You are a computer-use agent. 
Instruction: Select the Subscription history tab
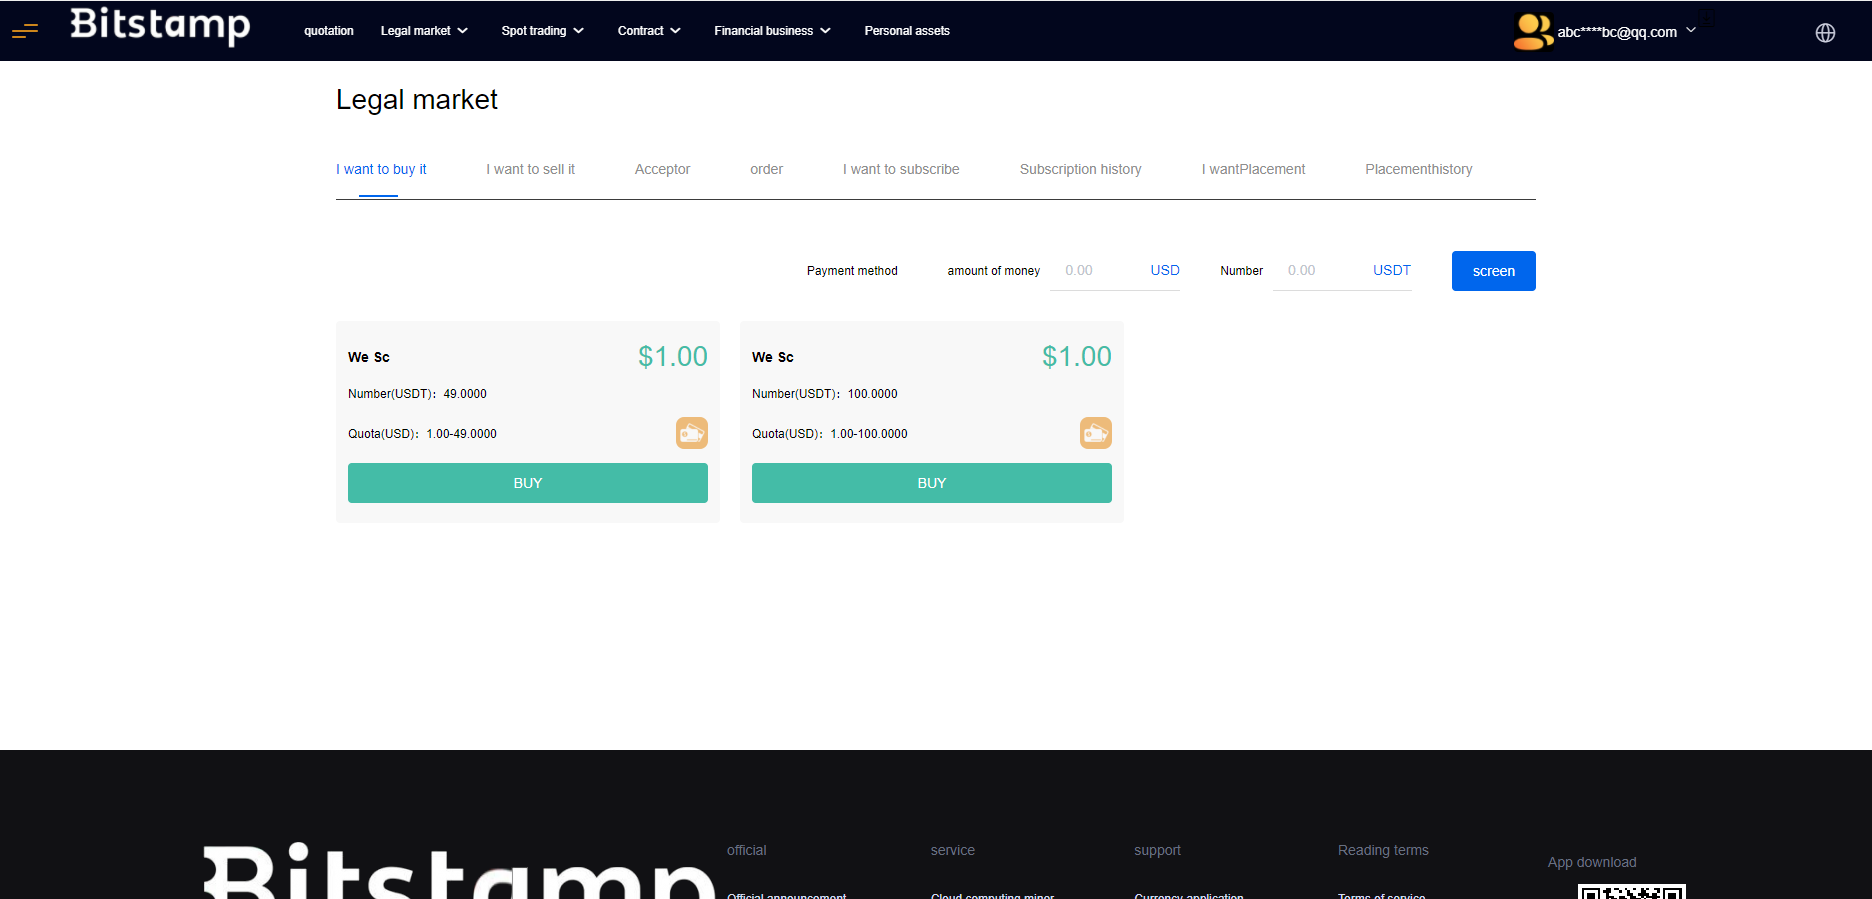(1080, 169)
